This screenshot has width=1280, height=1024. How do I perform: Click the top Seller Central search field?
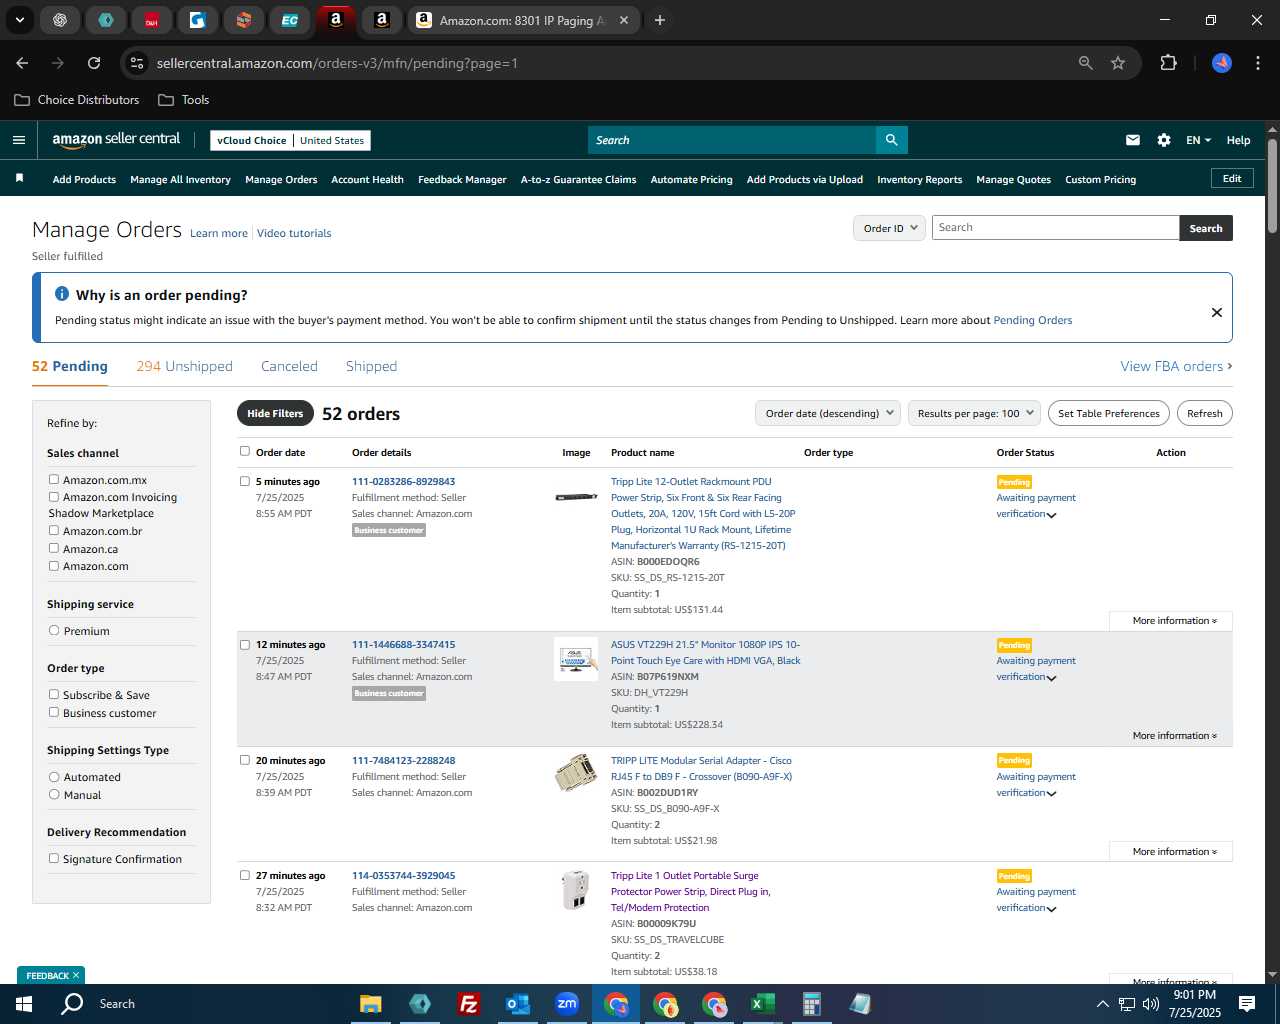pyautogui.click(x=732, y=140)
